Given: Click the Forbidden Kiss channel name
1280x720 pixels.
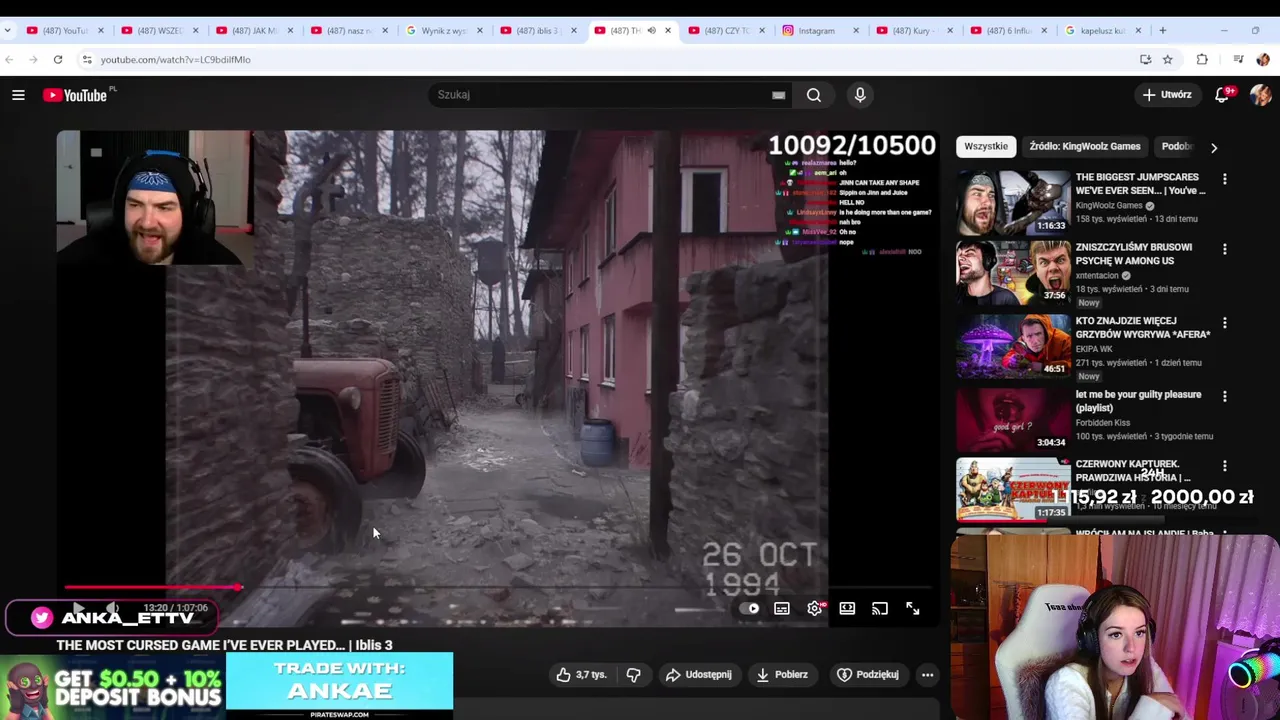Looking at the screenshot, I should (1102, 422).
